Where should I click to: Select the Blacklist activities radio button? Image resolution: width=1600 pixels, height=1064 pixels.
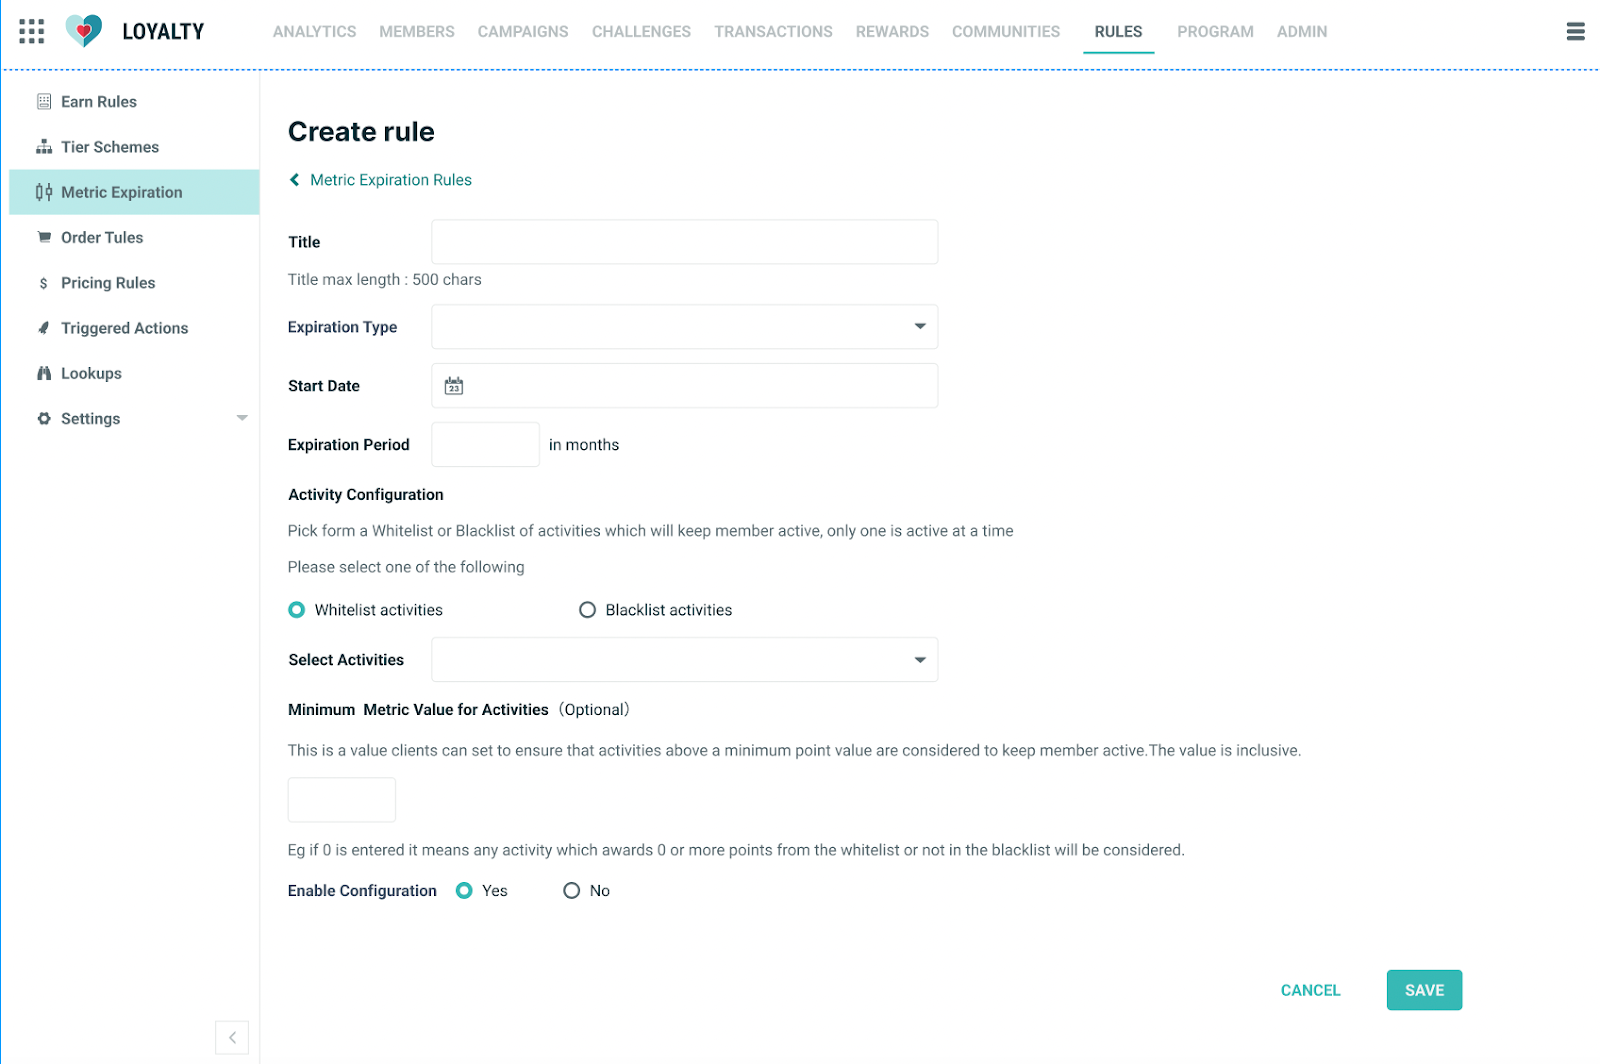point(588,610)
